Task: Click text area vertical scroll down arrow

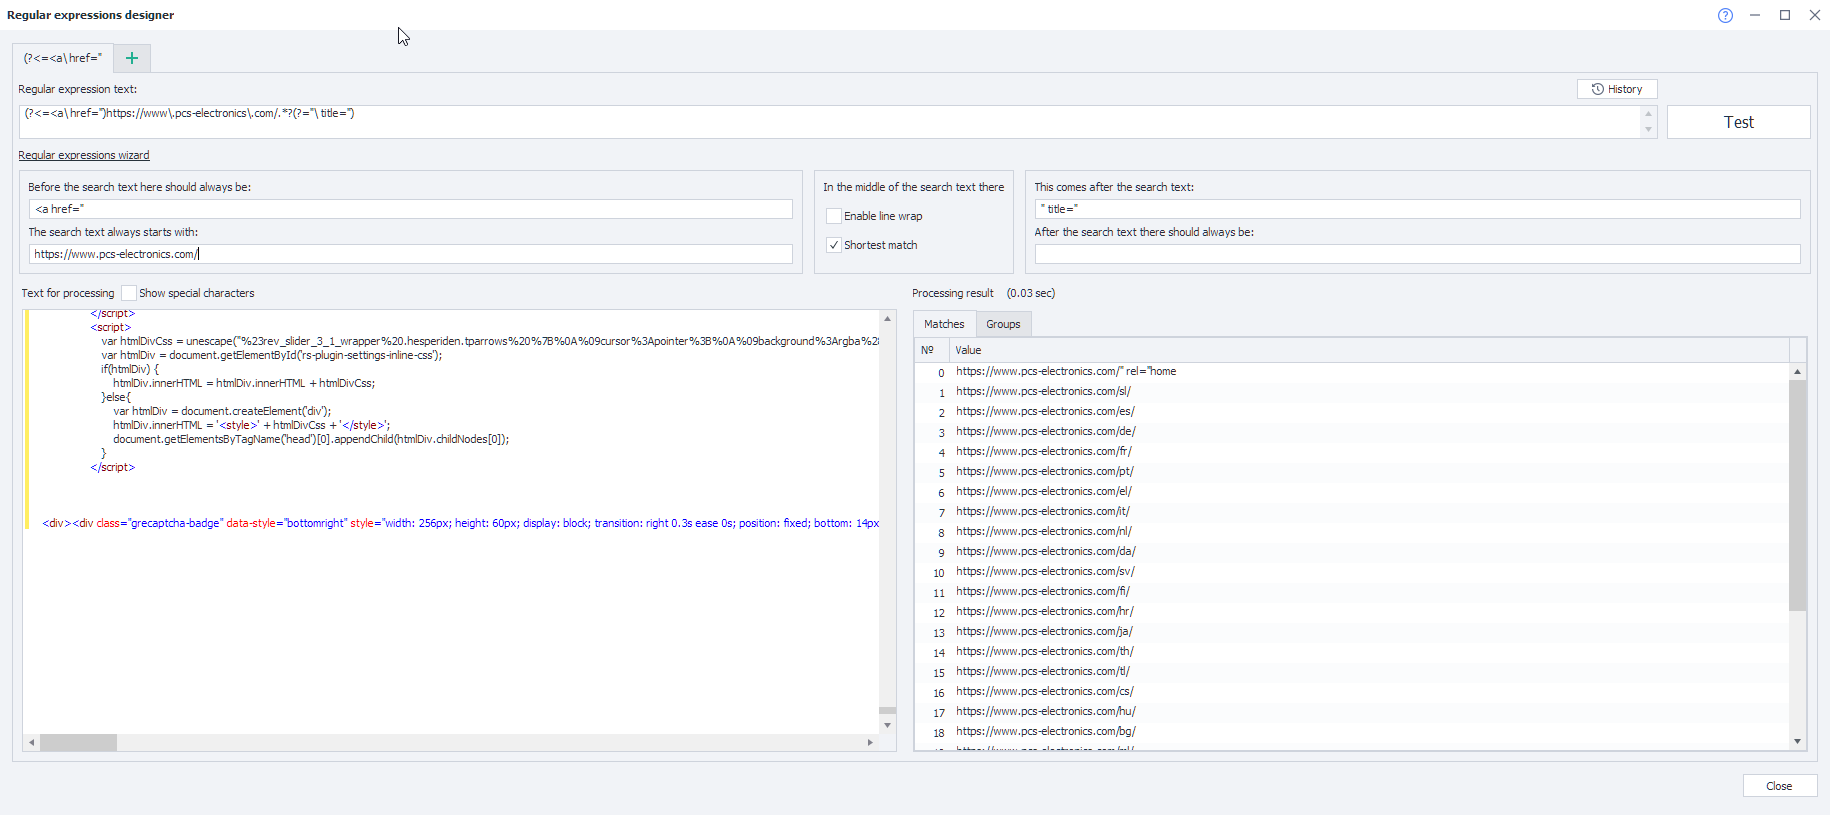Action: pos(887,725)
